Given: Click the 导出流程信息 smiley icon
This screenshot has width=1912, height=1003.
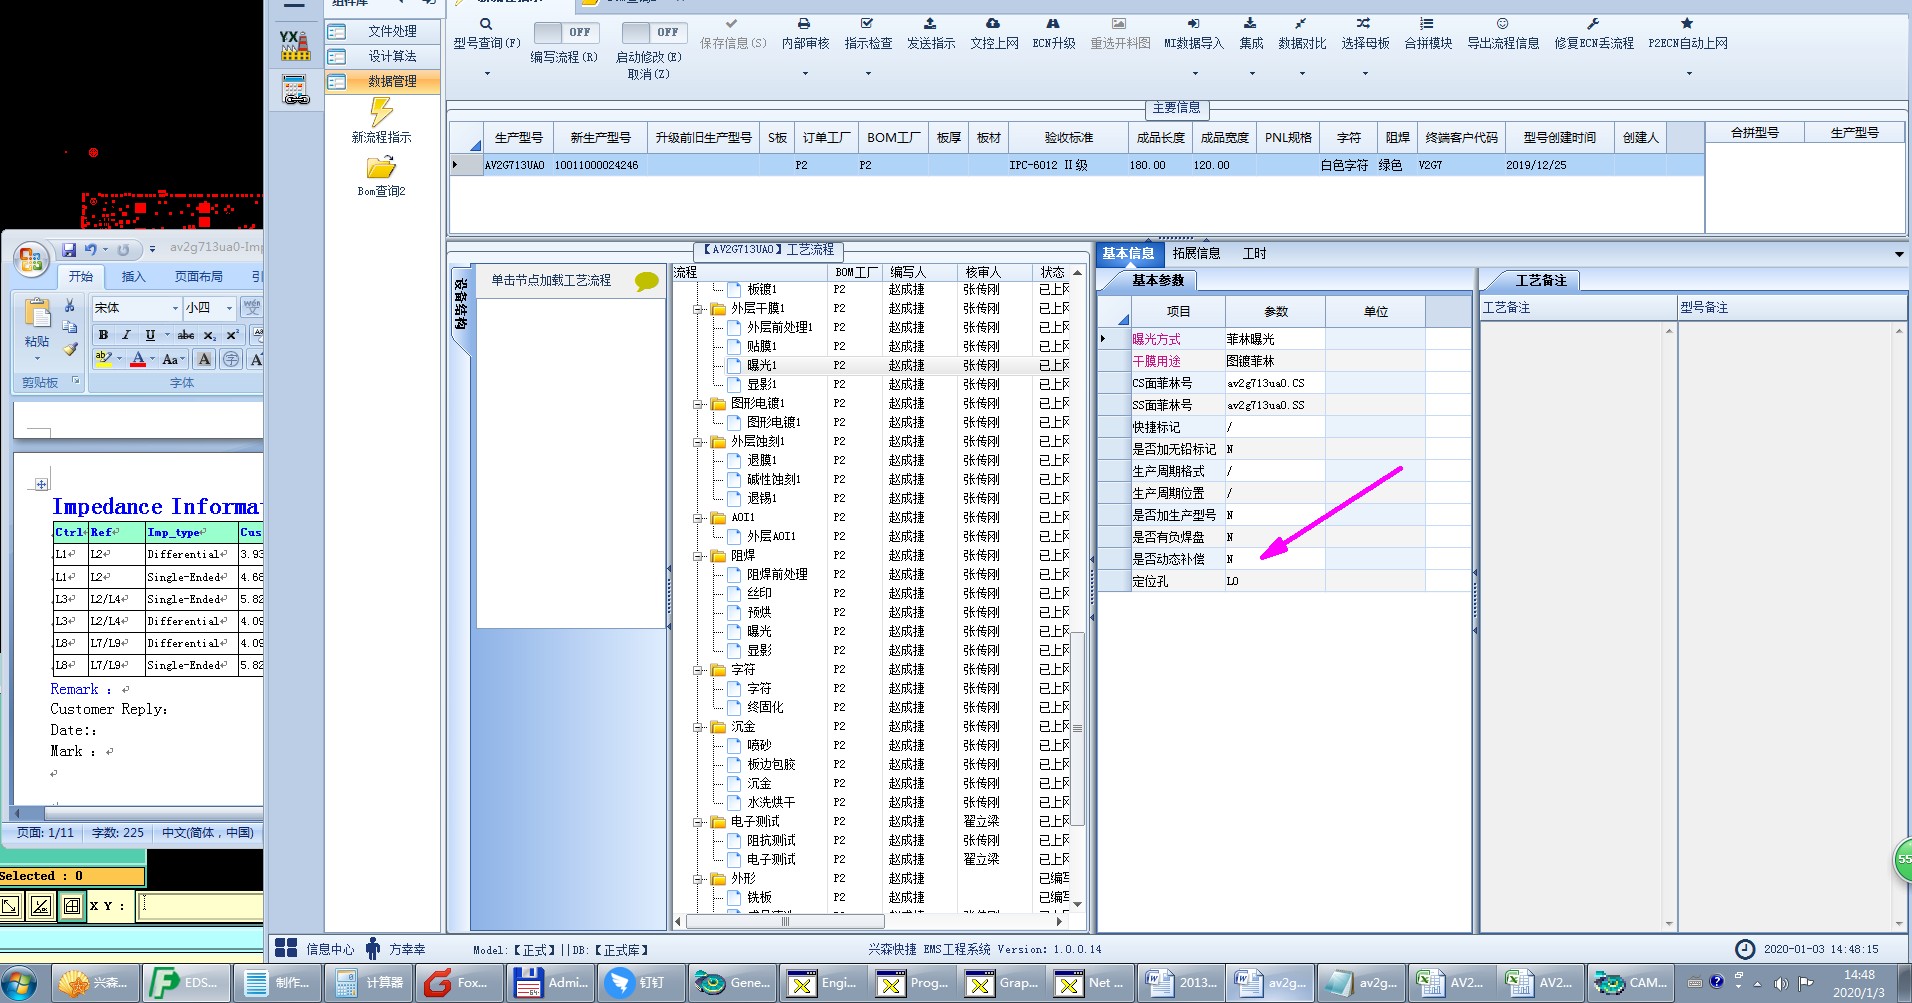Looking at the screenshot, I should click(x=1502, y=23).
